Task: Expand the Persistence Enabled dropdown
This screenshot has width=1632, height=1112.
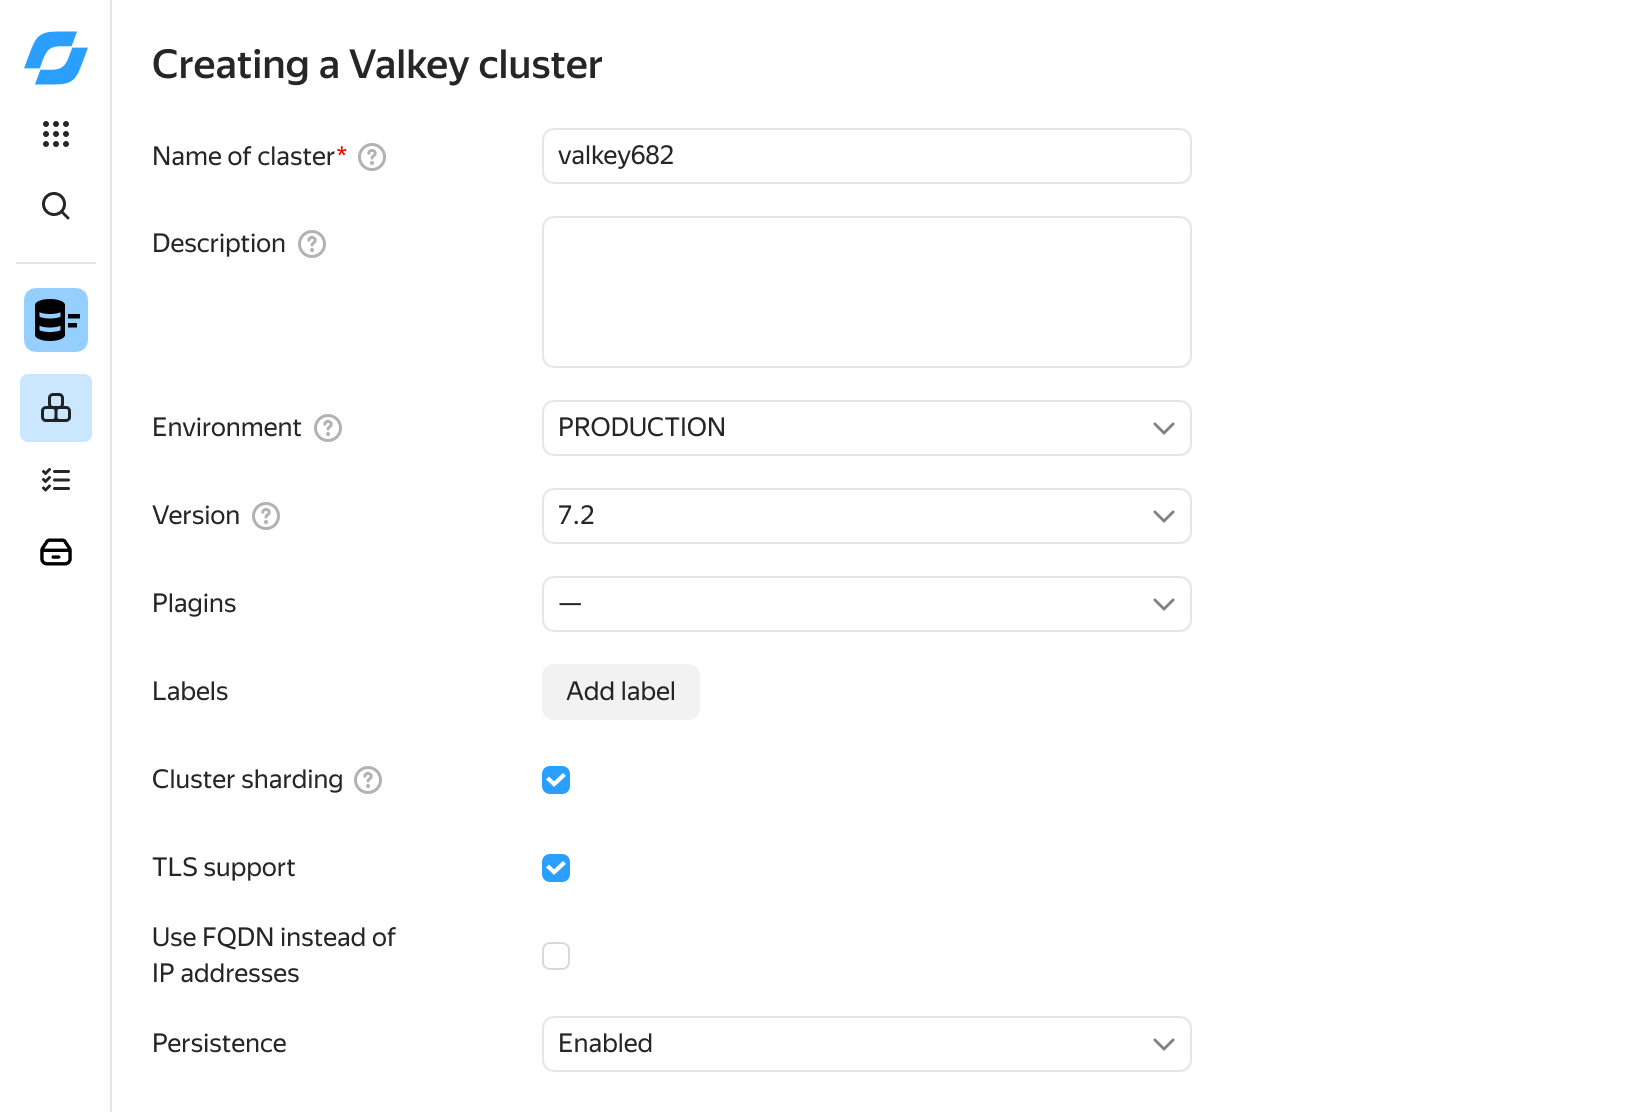Action: point(866,1044)
